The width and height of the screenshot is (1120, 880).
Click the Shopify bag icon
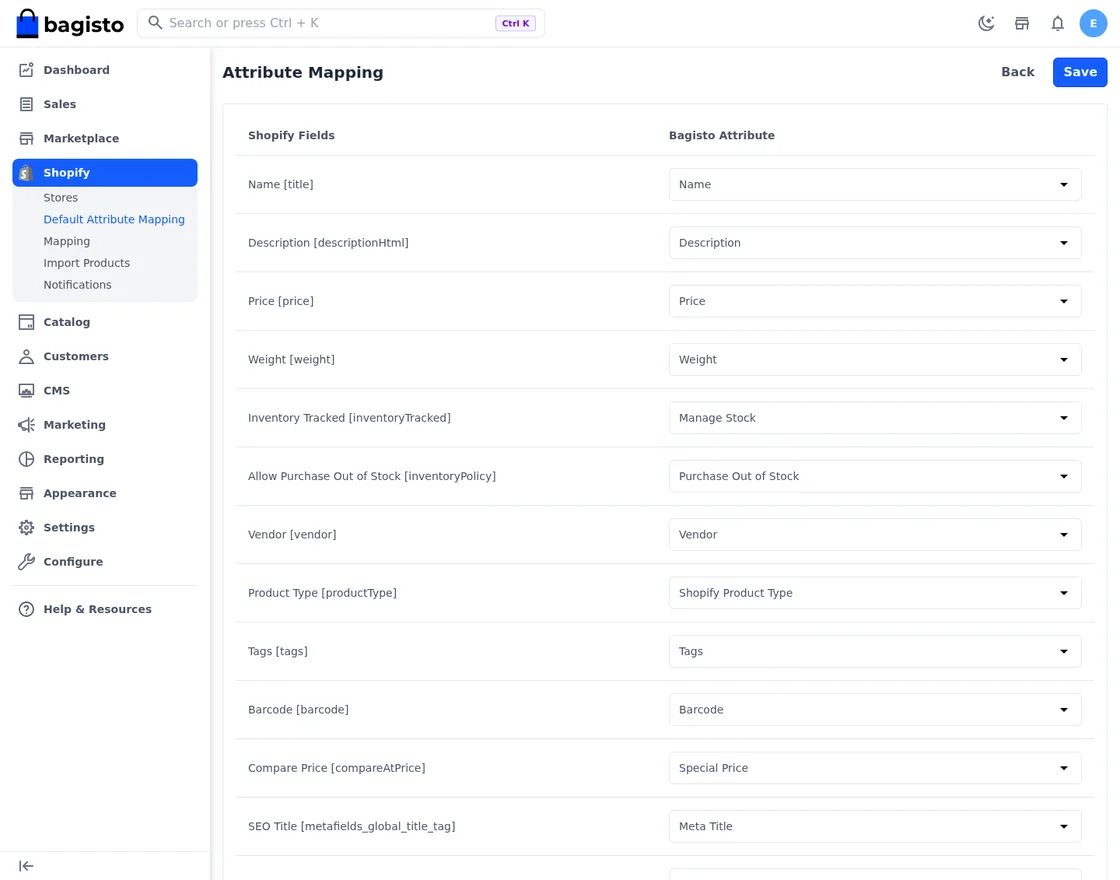coord(26,173)
